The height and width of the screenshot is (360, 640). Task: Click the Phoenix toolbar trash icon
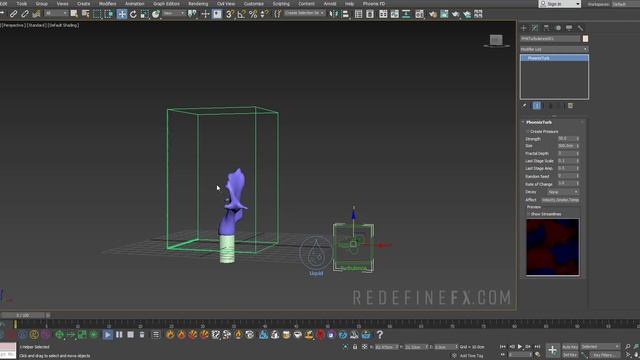pos(142,335)
